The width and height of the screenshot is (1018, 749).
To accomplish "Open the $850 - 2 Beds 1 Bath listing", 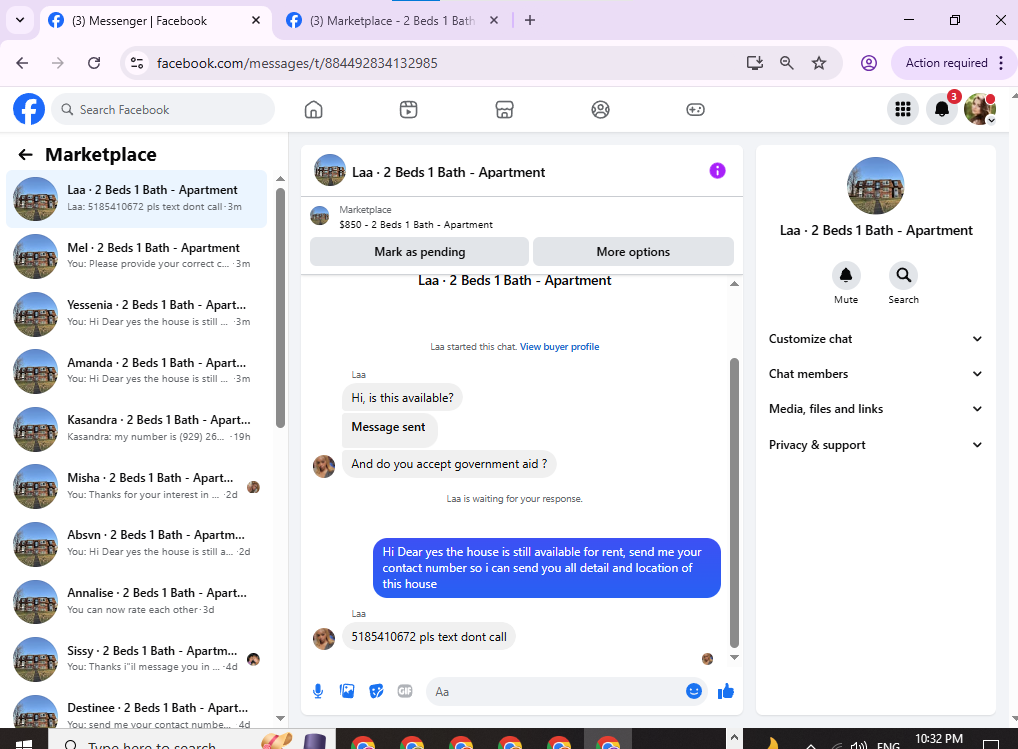I will tap(416, 225).
